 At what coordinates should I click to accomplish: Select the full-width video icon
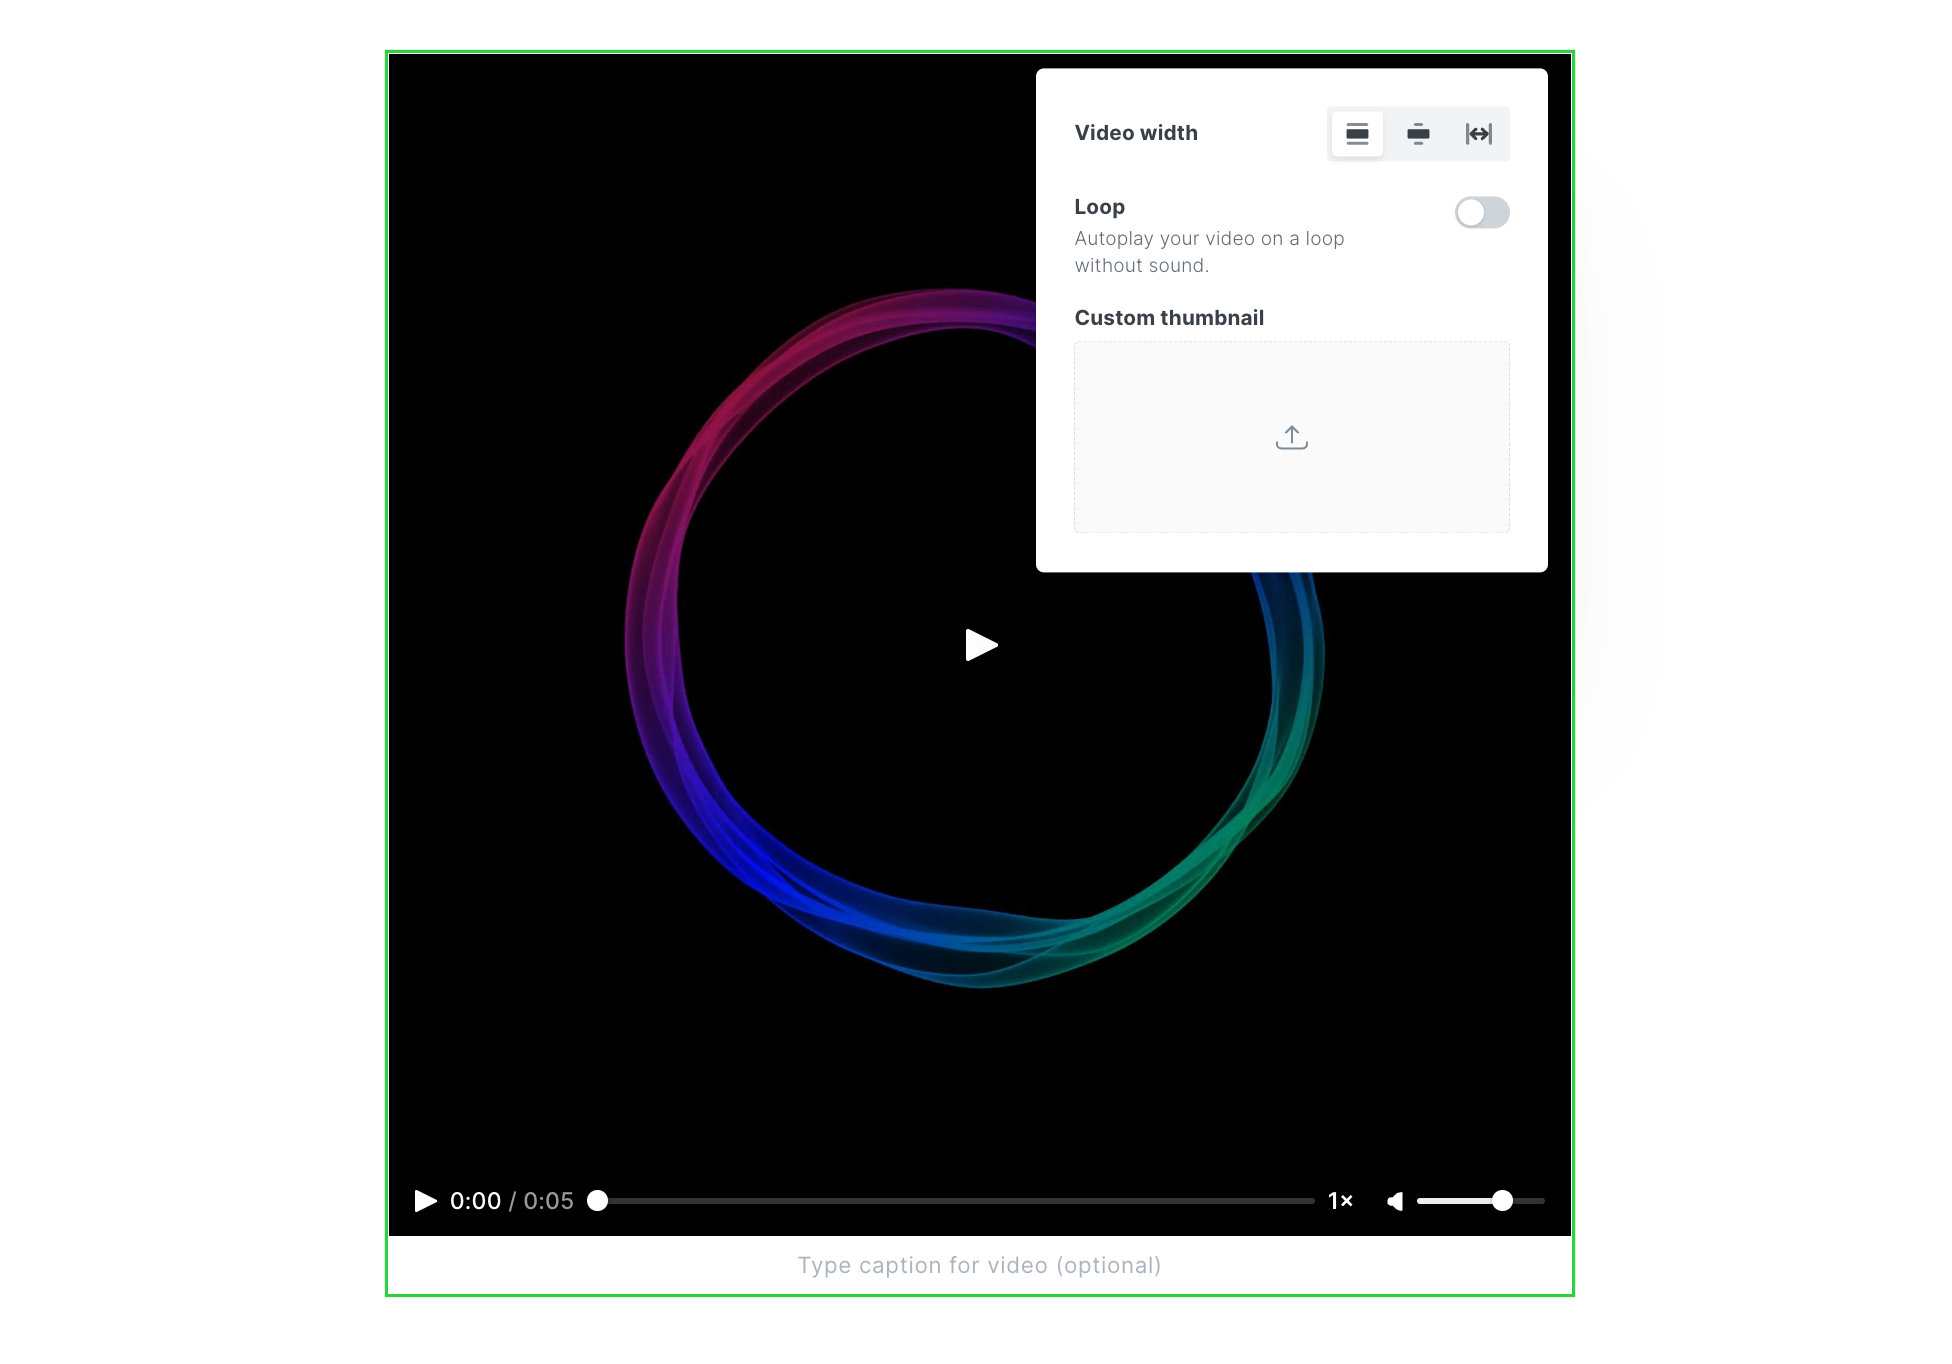(x=1479, y=134)
